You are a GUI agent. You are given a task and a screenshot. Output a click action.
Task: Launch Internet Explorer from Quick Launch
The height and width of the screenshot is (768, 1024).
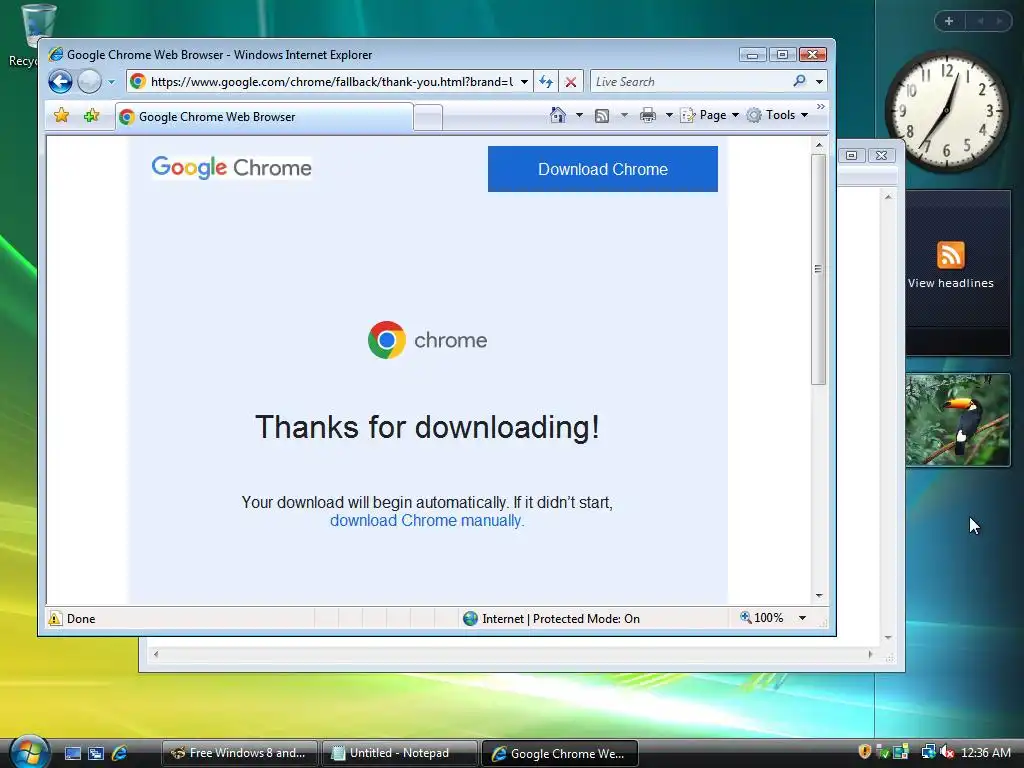120,754
